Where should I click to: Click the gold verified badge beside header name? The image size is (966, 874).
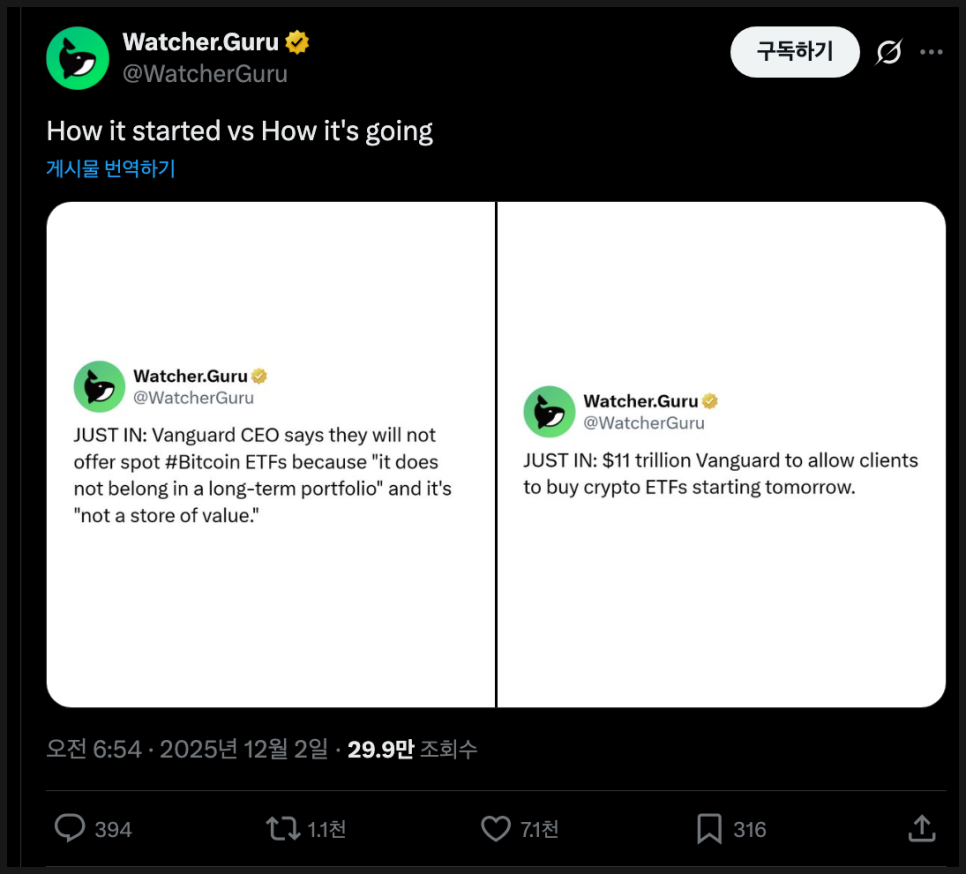(297, 42)
